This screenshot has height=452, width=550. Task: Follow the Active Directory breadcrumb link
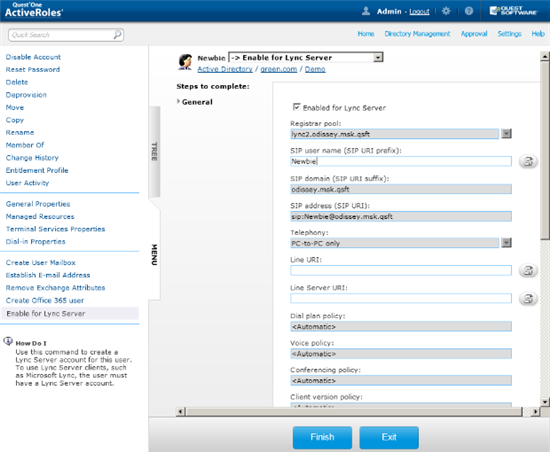225,69
